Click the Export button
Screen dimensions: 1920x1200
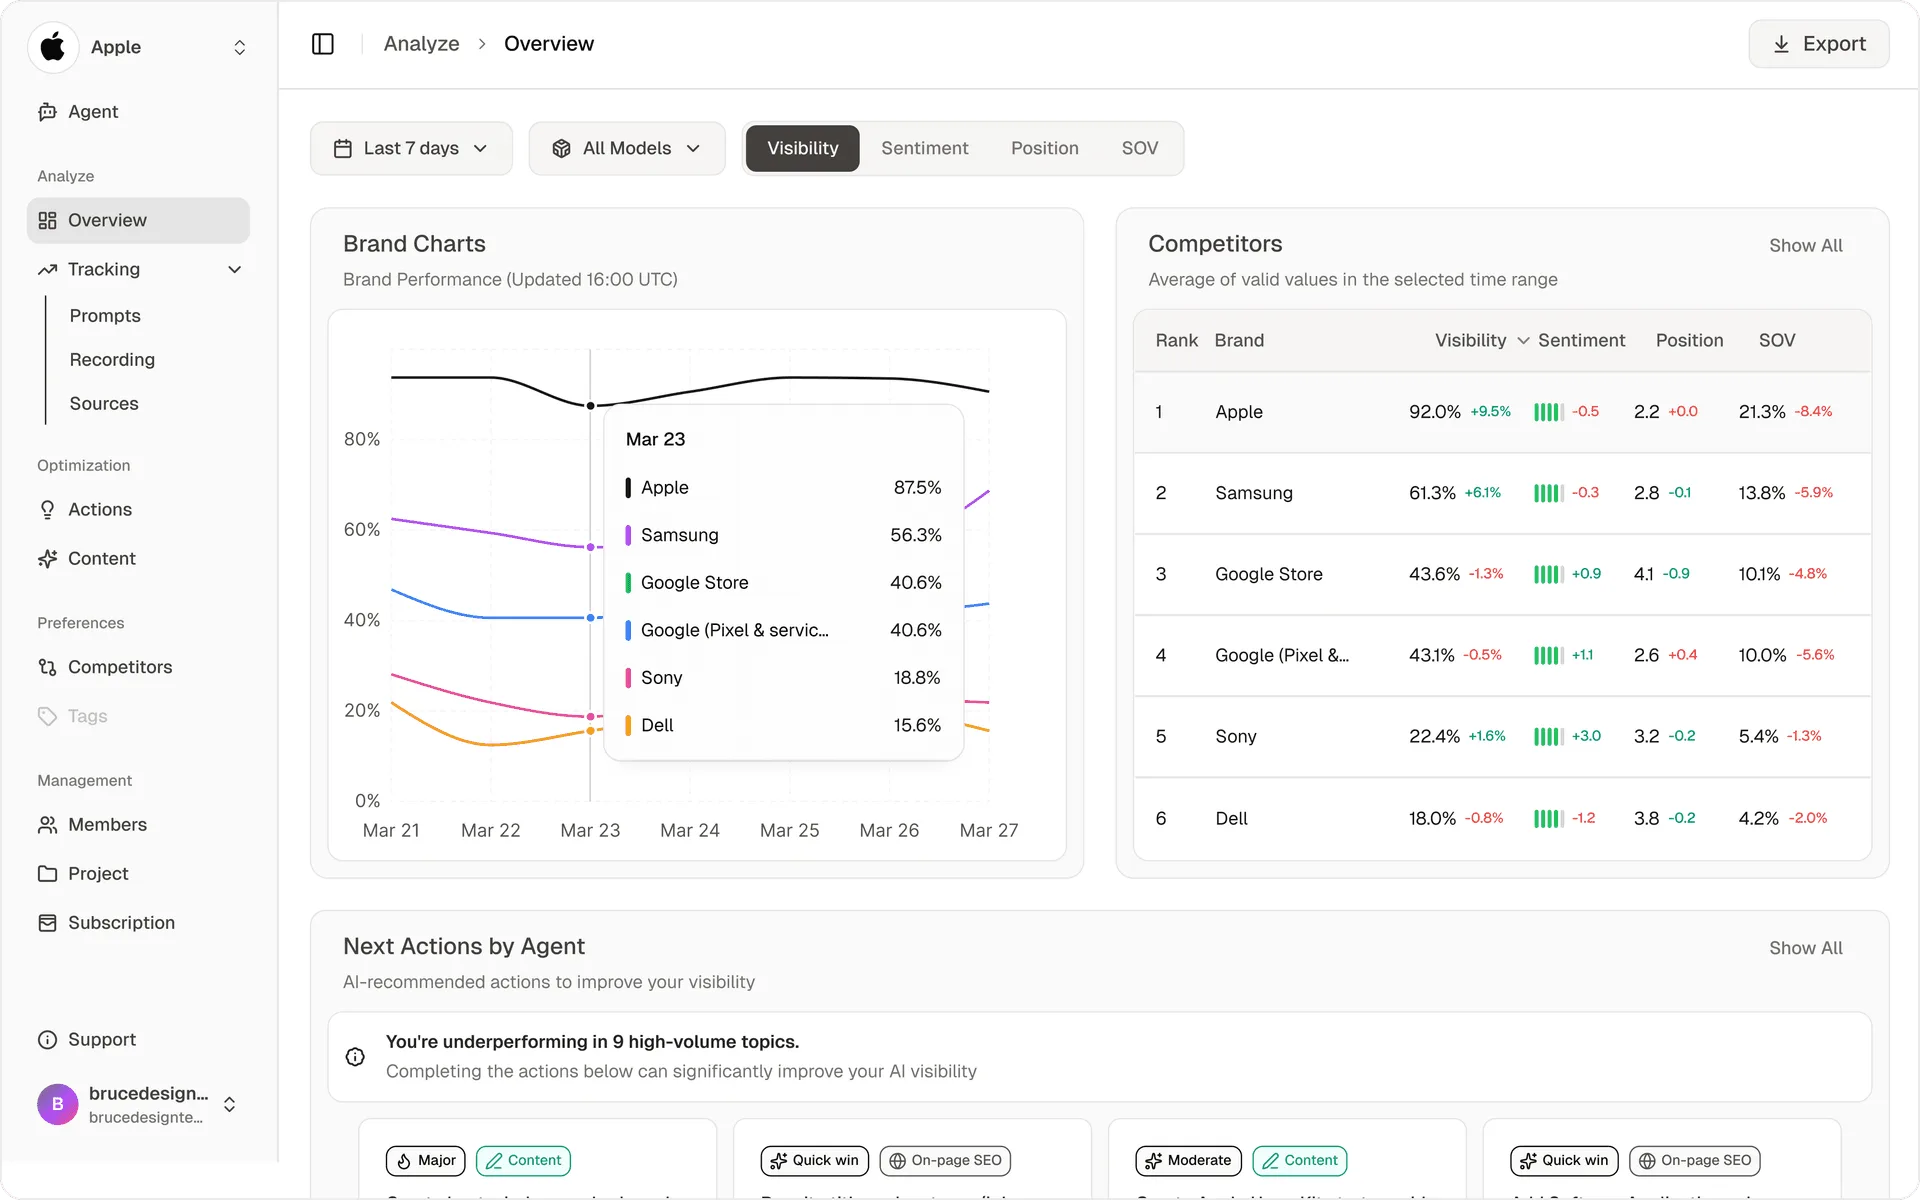click(1819, 45)
